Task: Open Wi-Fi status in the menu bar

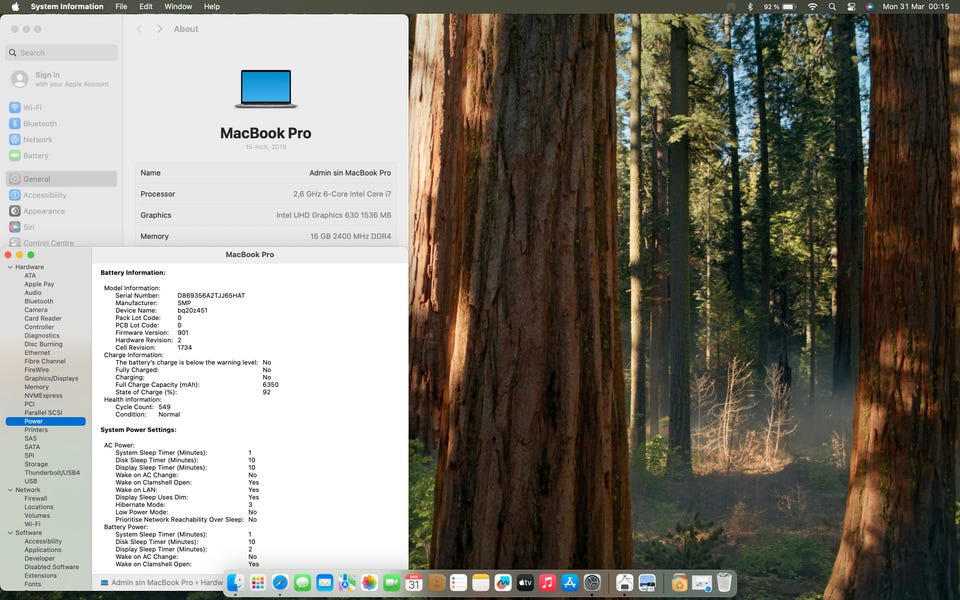Action: tap(812, 7)
